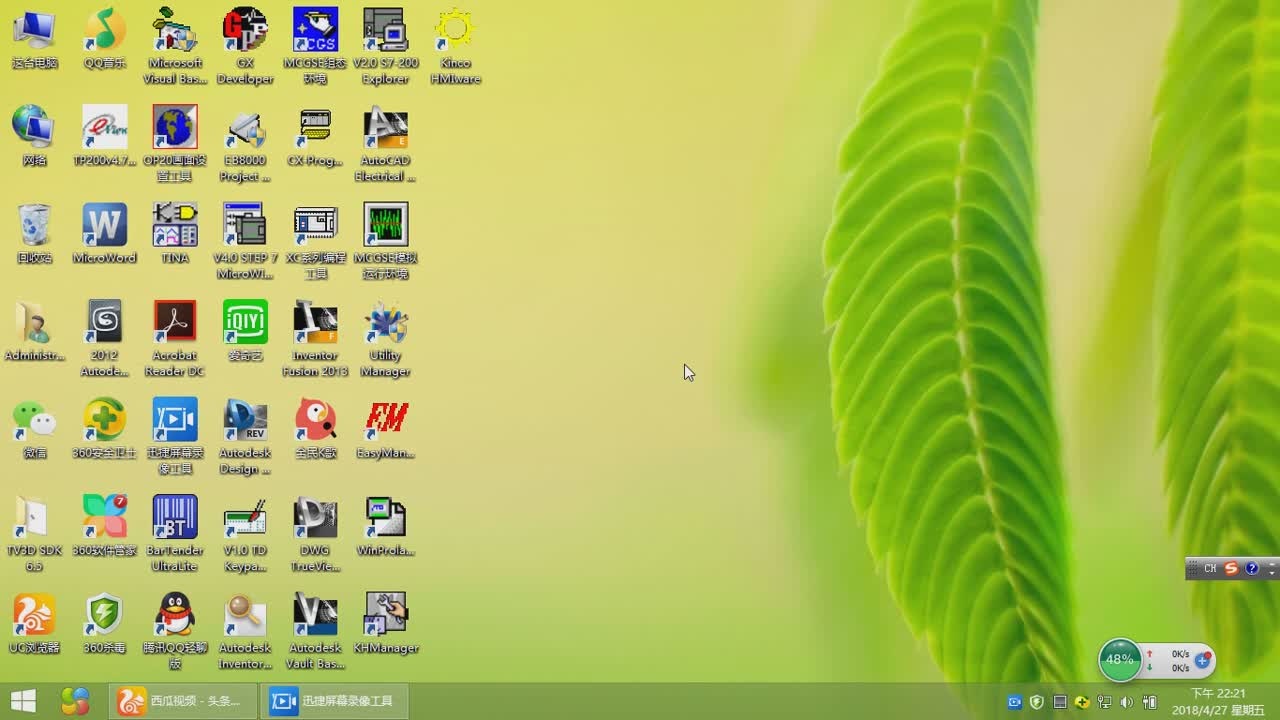The height and width of the screenshot is (720, 1280).
Task: Select the Inventor Fusion 2013 icon
Action: 315,339
